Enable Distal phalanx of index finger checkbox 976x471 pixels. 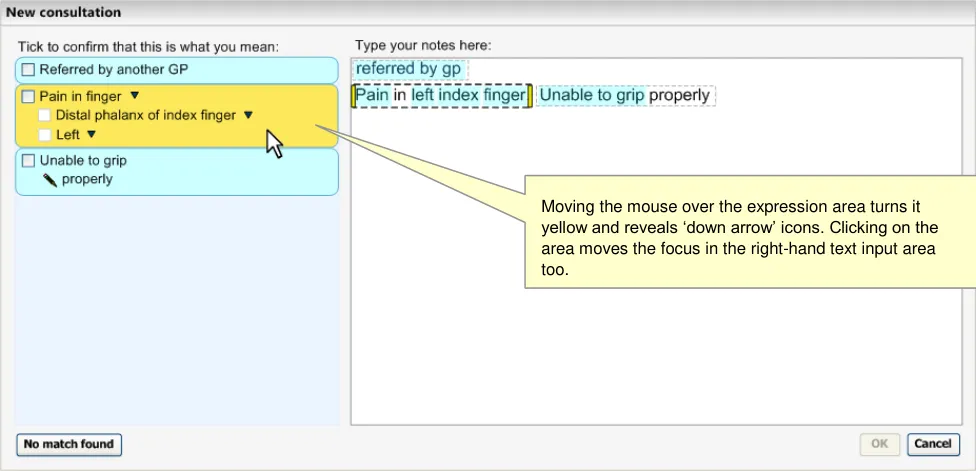coord(45,116)
